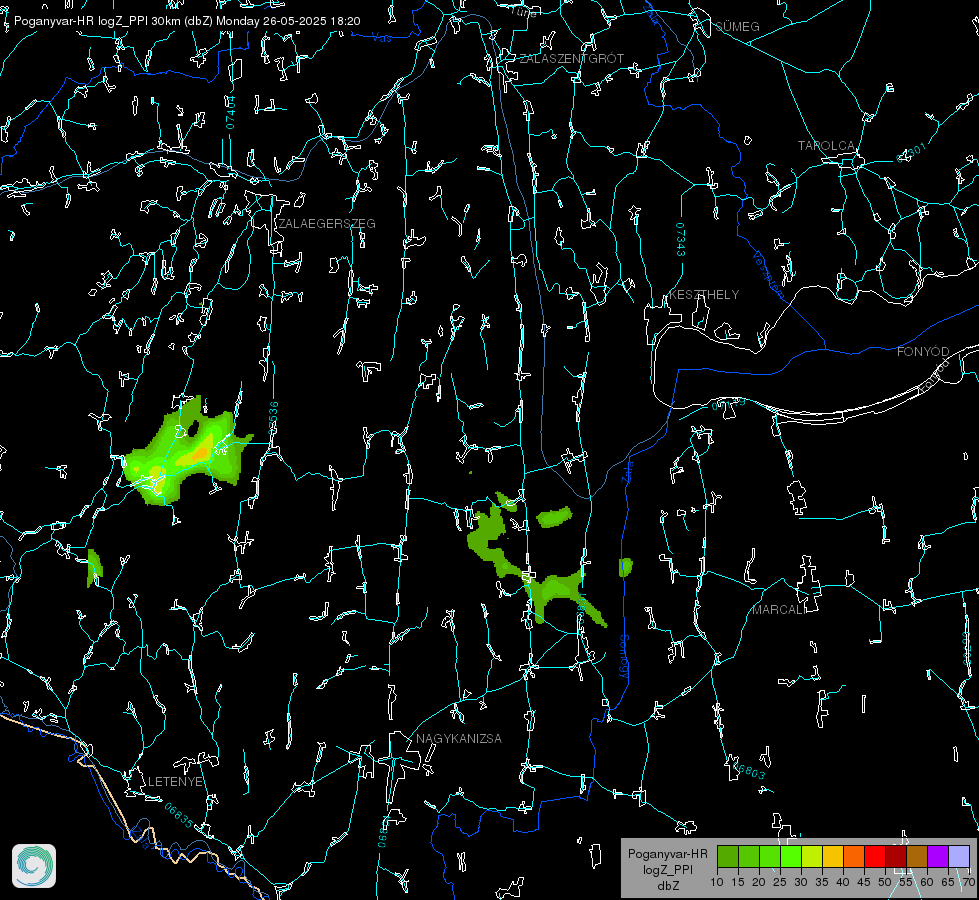Click the radar title text with timestamp 18:20
The image size is (979, 900).
pos(187,21)
